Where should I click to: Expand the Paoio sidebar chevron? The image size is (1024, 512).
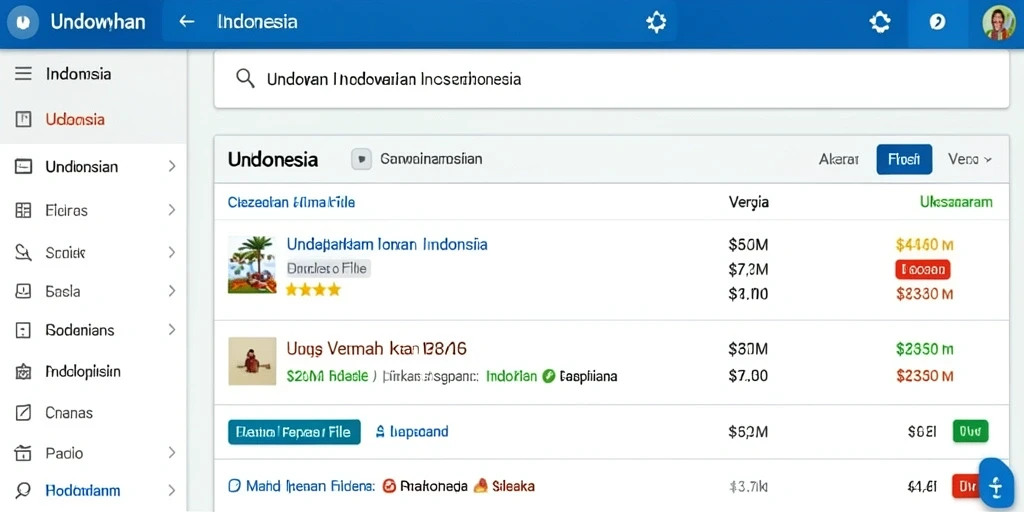click(x=172, y=453)
